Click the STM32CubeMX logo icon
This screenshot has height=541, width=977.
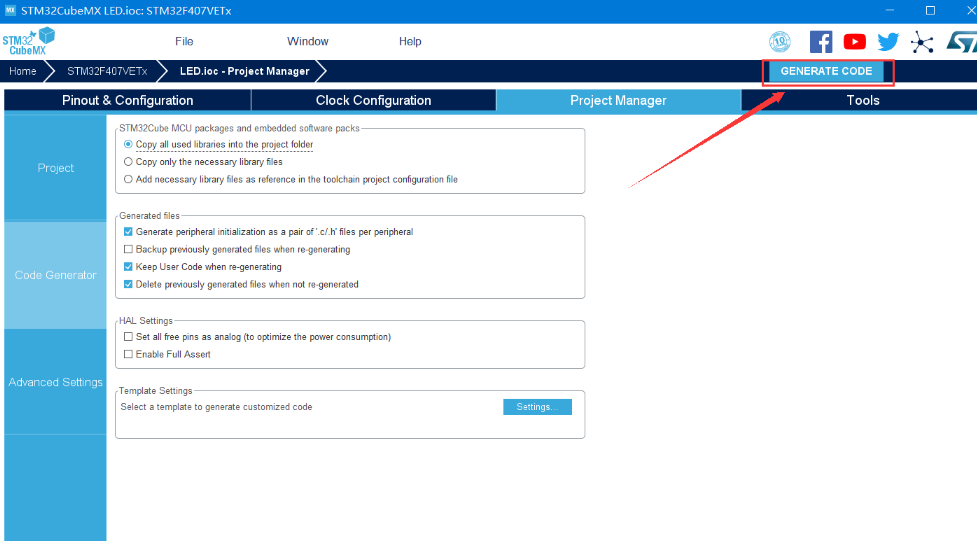(29, 41)
